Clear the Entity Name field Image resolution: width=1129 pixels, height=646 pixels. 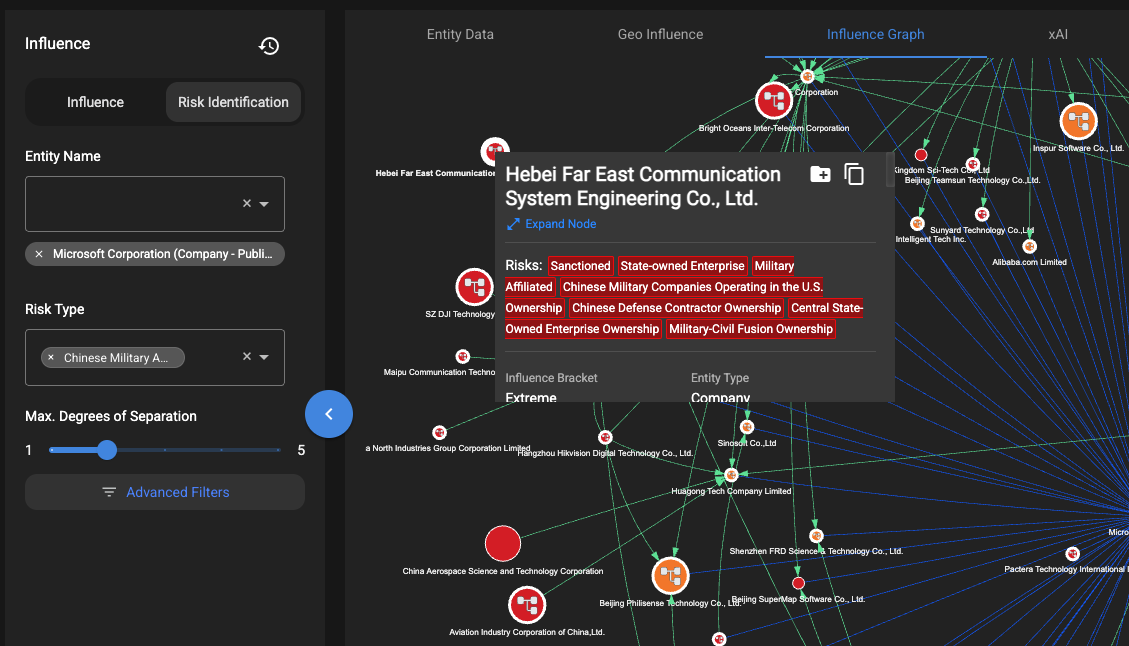tap(247, 204)
